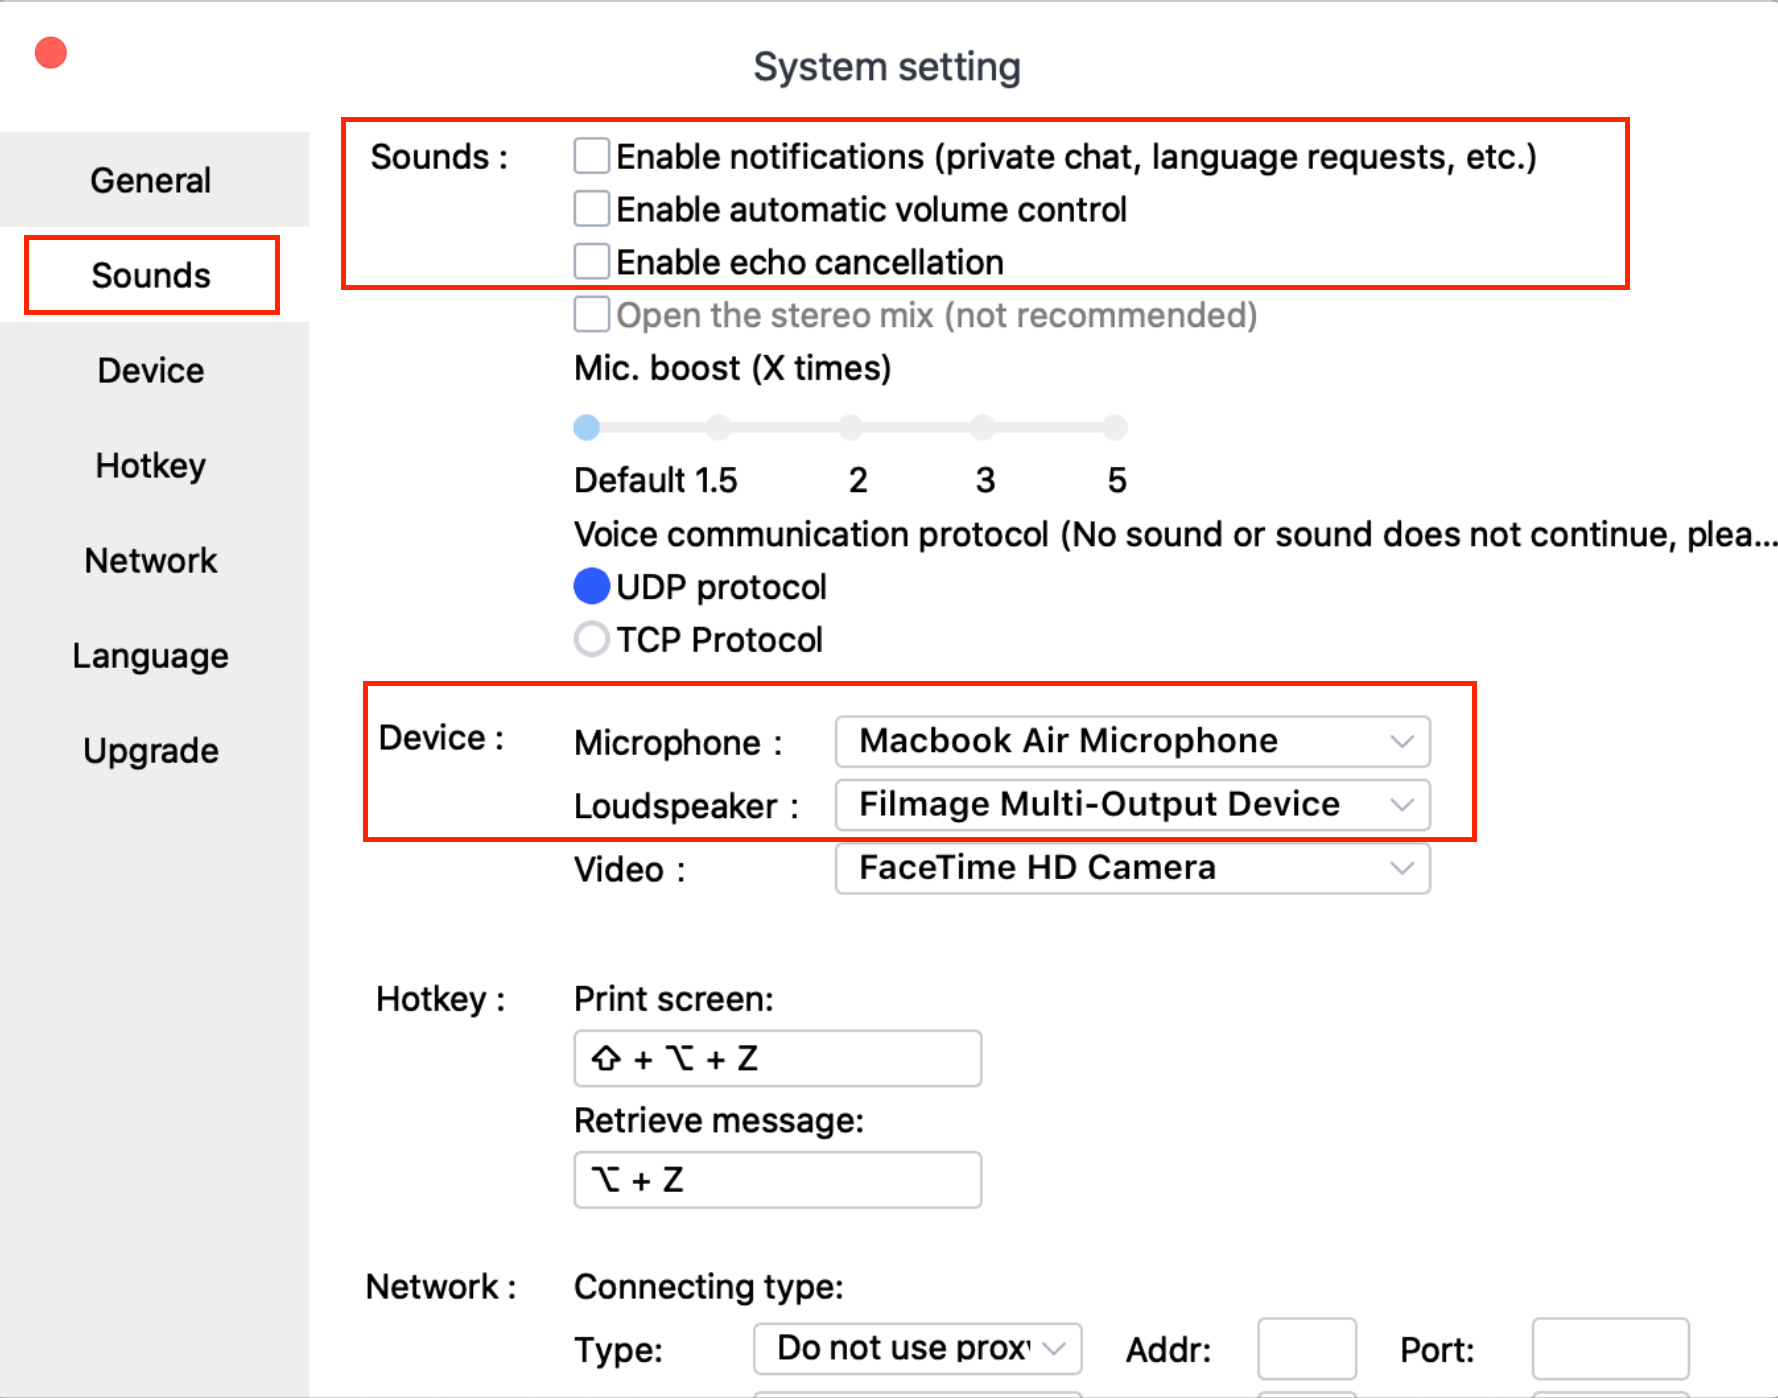
Task: Focus the proxy Addr input field
Action: 1307,1348
